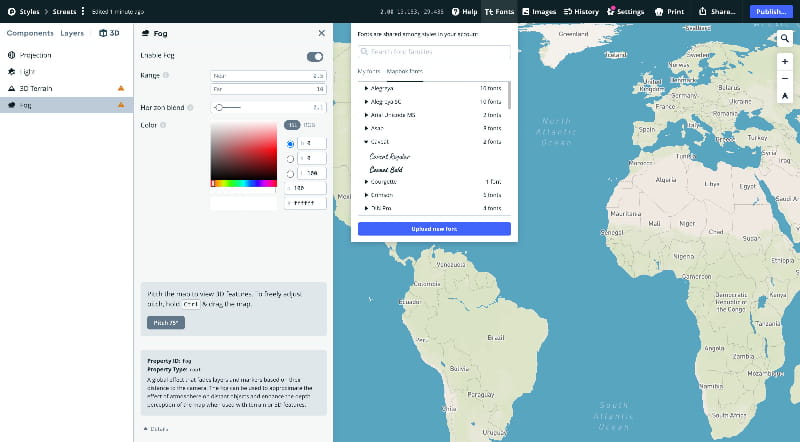Screen dimensions: 800x442
Task: Open the style Settings
Action: click(x=625, y=11)
